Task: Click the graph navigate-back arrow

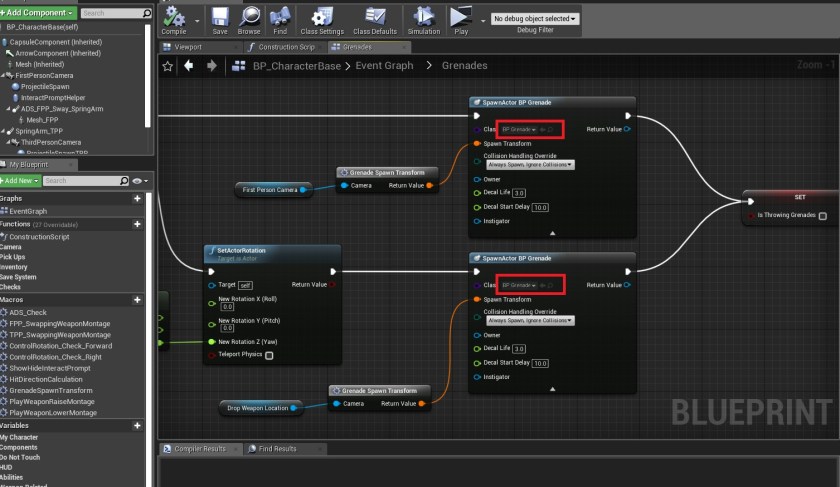Action: click(188, 65)
